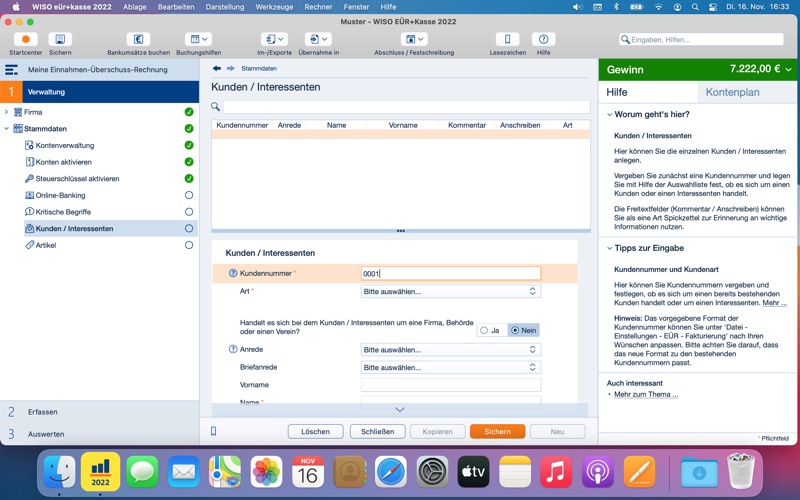The height and width of the screenshot is (500, 800).
Task: Click the status circle next to Online-Banking
Action: coord(189,195)
